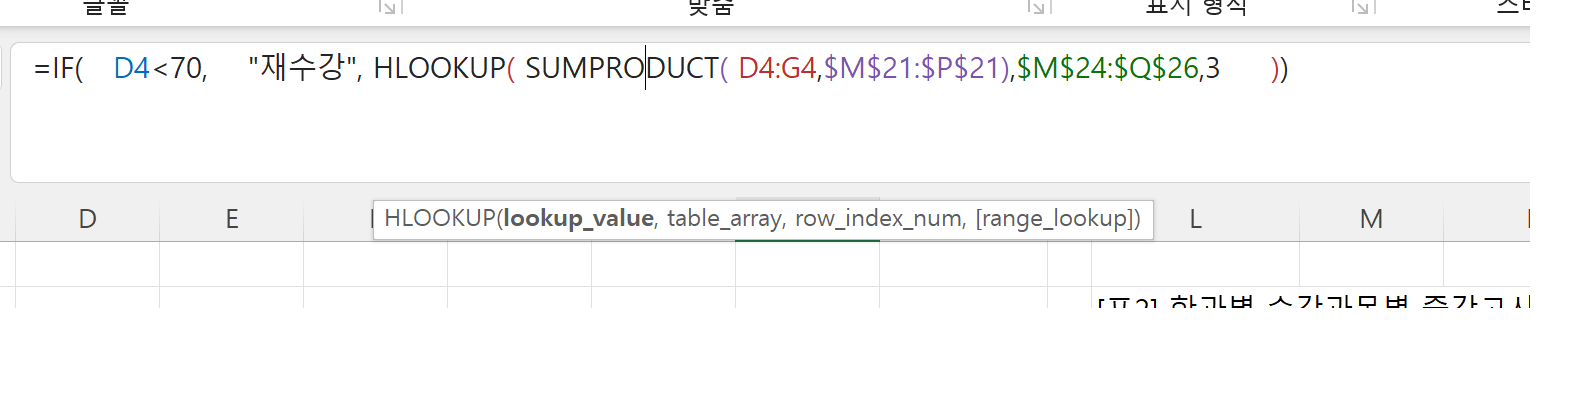Viewport: 1596px width, 402px height.
Task: Select range_lookup argument in the tooltip
Action: [x=1056, y=219]
